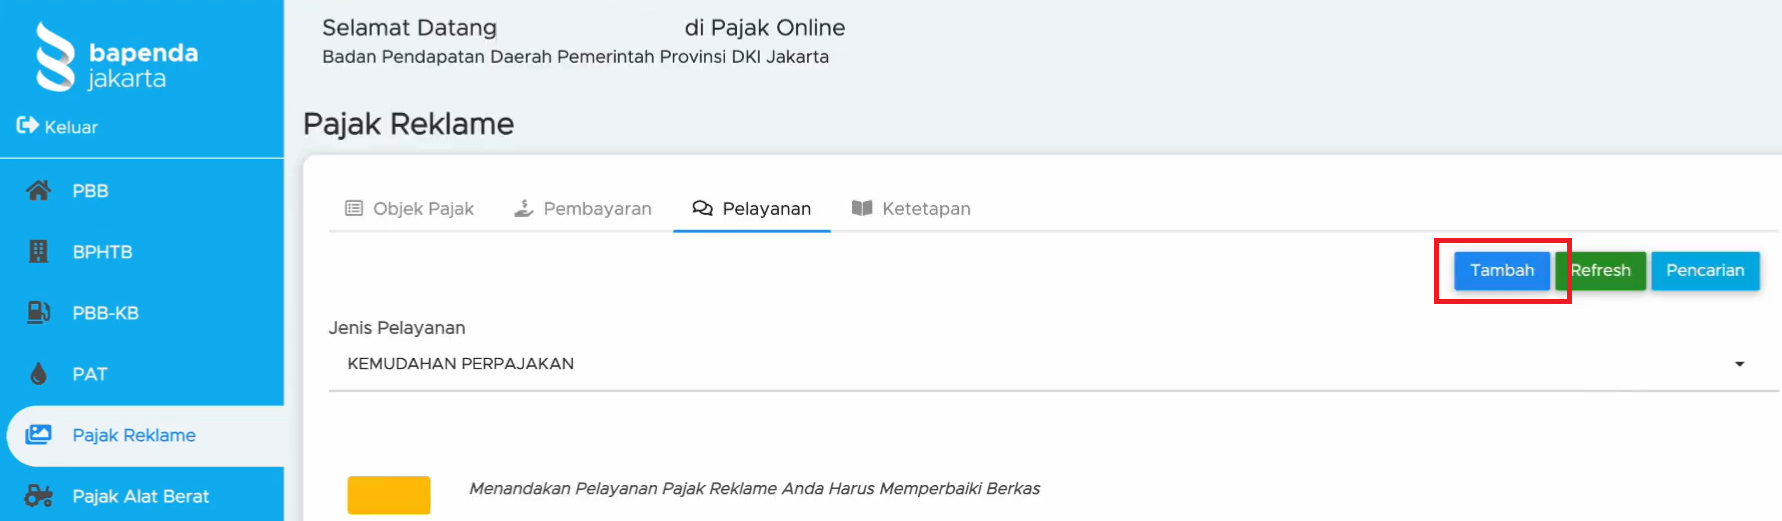Expand the KEMUDAHAN PERPAJAKAN dropdown arrow
The image size is (1782, 521).
1739,364
